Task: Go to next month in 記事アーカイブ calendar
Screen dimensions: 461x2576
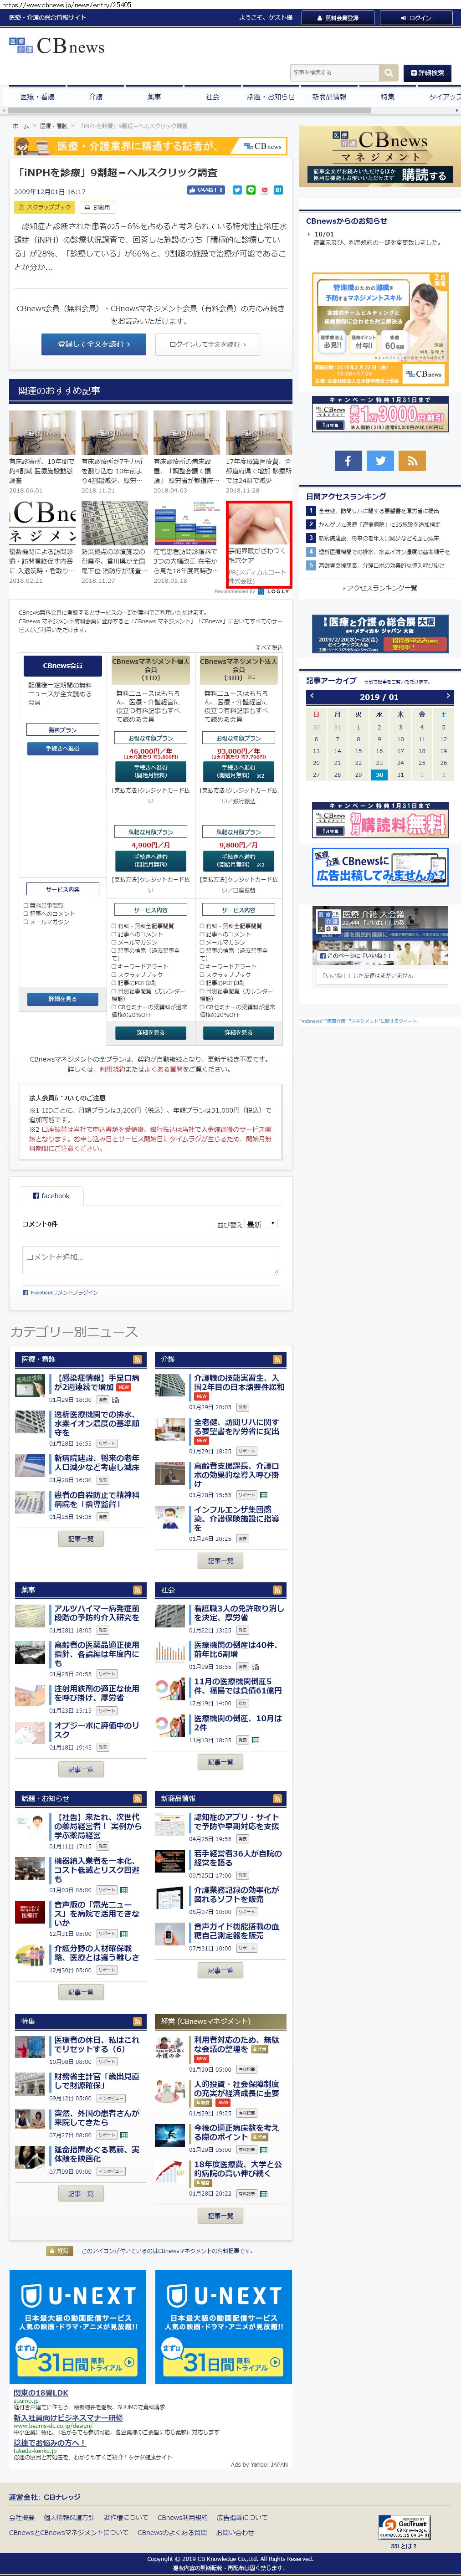Action: (447, 696)
